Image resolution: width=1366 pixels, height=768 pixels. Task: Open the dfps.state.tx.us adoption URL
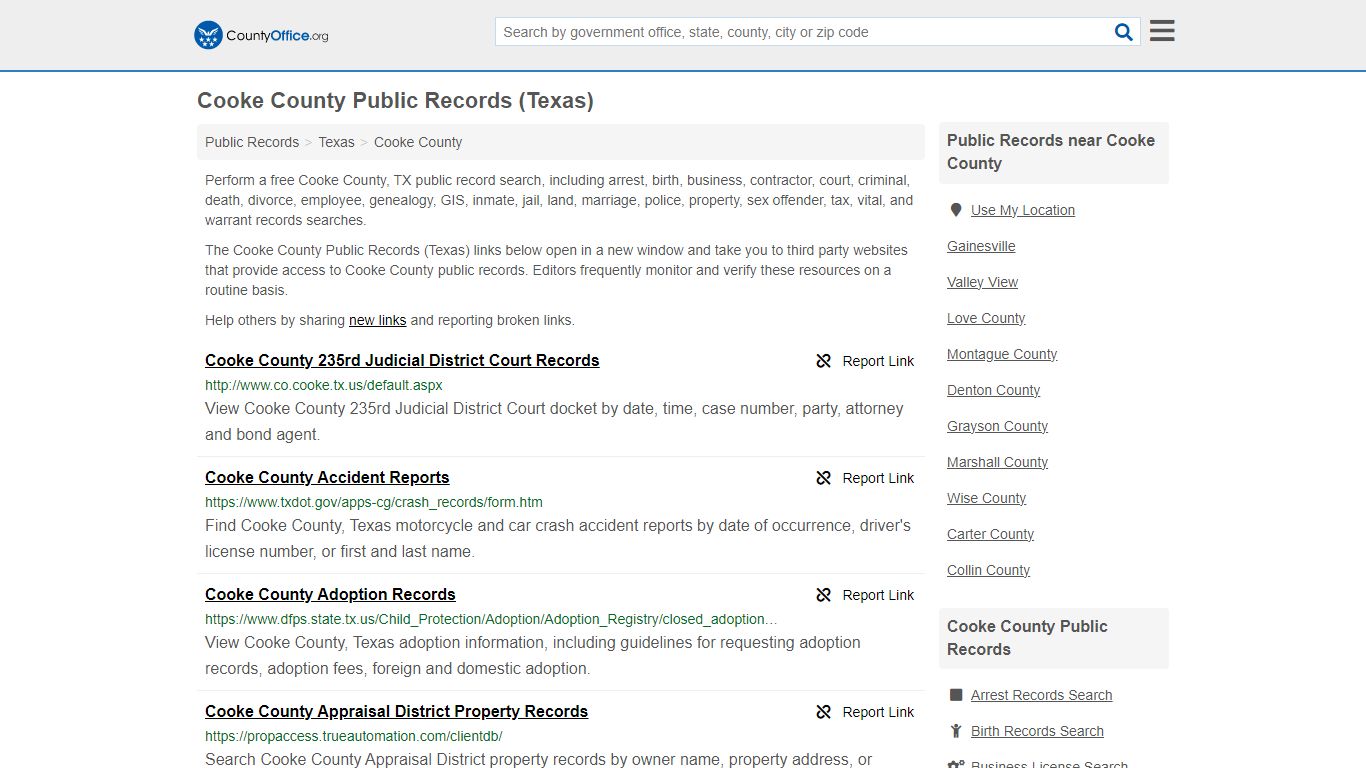pyautogui.click(x=491, y=619)
